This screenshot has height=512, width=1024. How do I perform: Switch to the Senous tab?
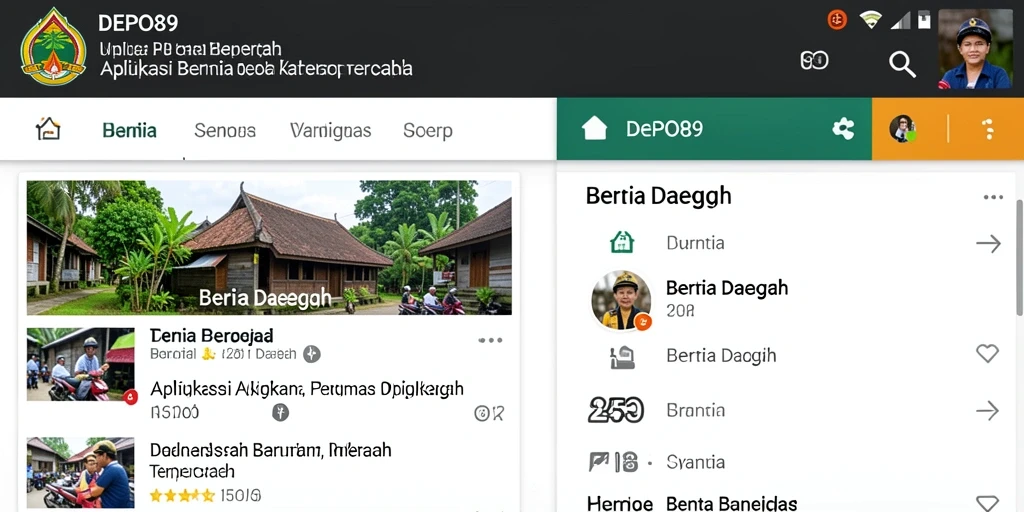click(x=225, y=131)
